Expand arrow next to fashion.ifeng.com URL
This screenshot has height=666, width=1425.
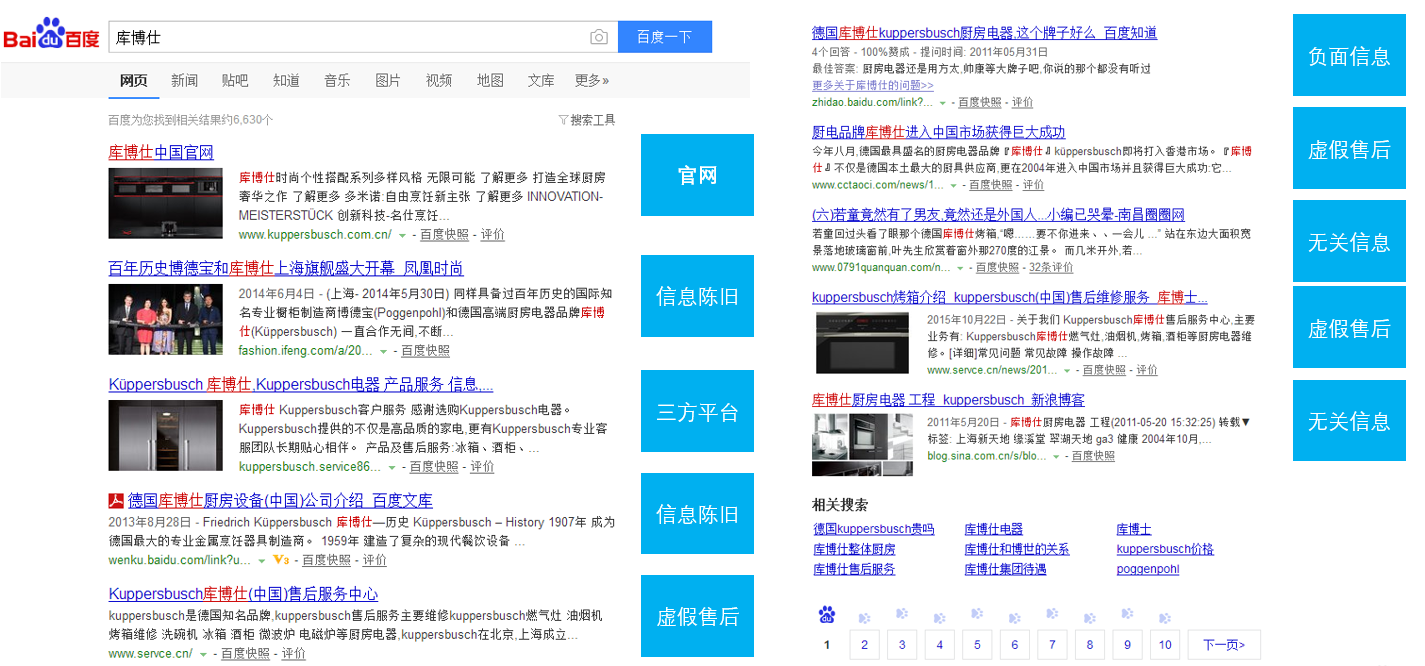(384, 351)
